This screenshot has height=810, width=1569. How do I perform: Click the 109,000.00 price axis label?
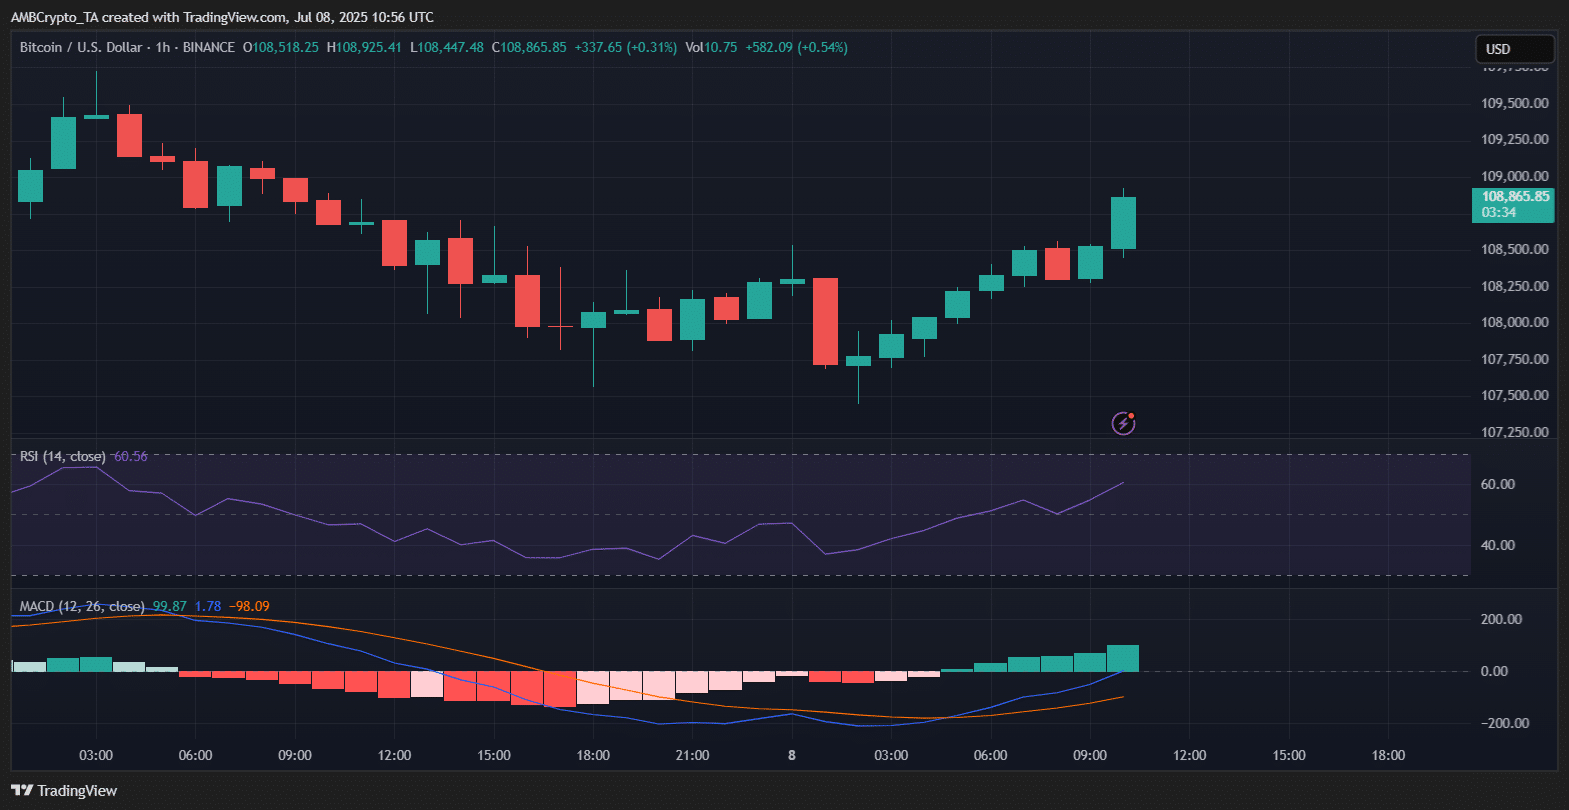point(1514,176)
